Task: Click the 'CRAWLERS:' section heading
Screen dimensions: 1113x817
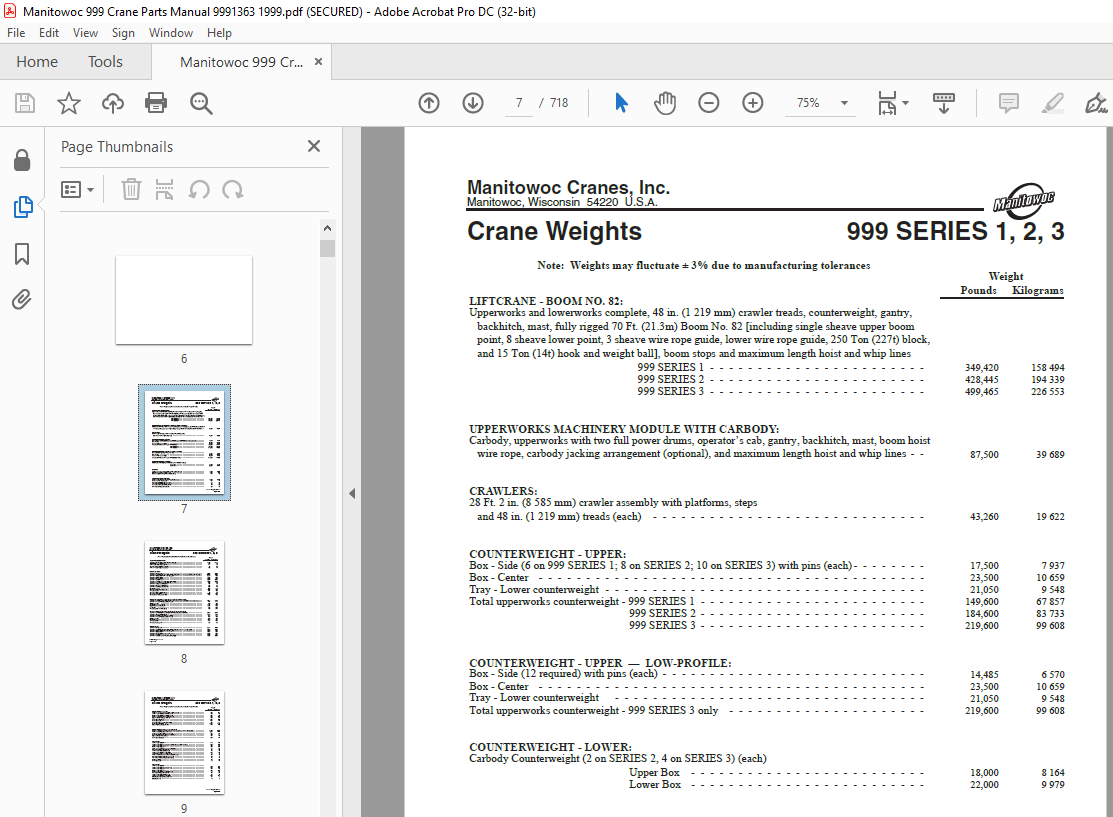Action: pyautogui.click(x=503, y=490)
